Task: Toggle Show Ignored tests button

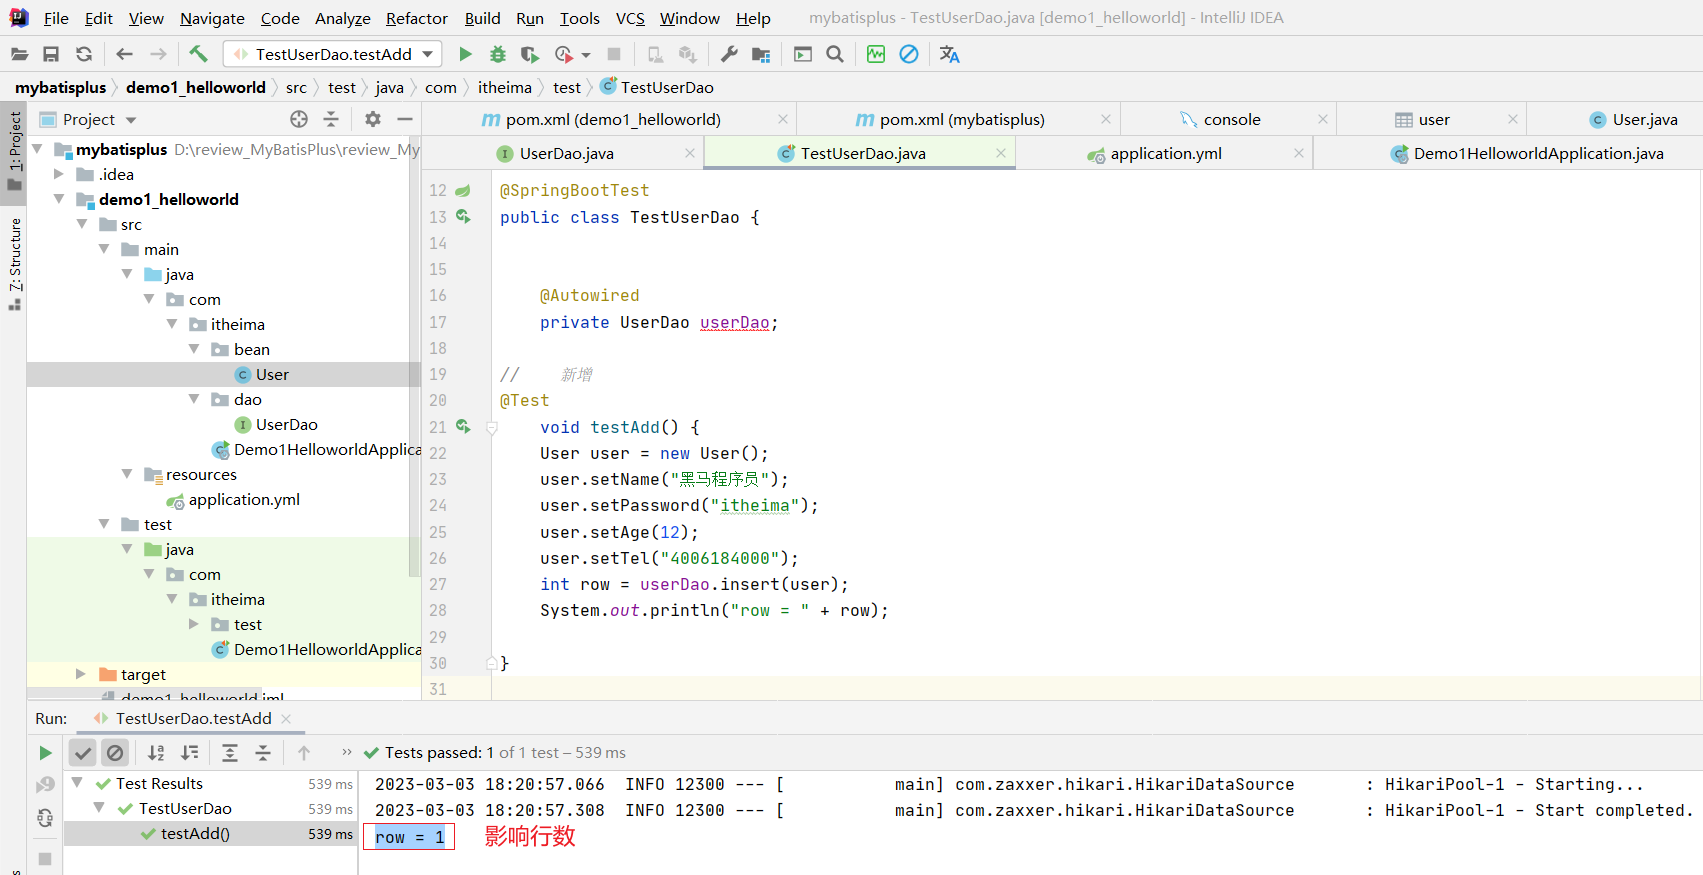Action: click(116, 753)
